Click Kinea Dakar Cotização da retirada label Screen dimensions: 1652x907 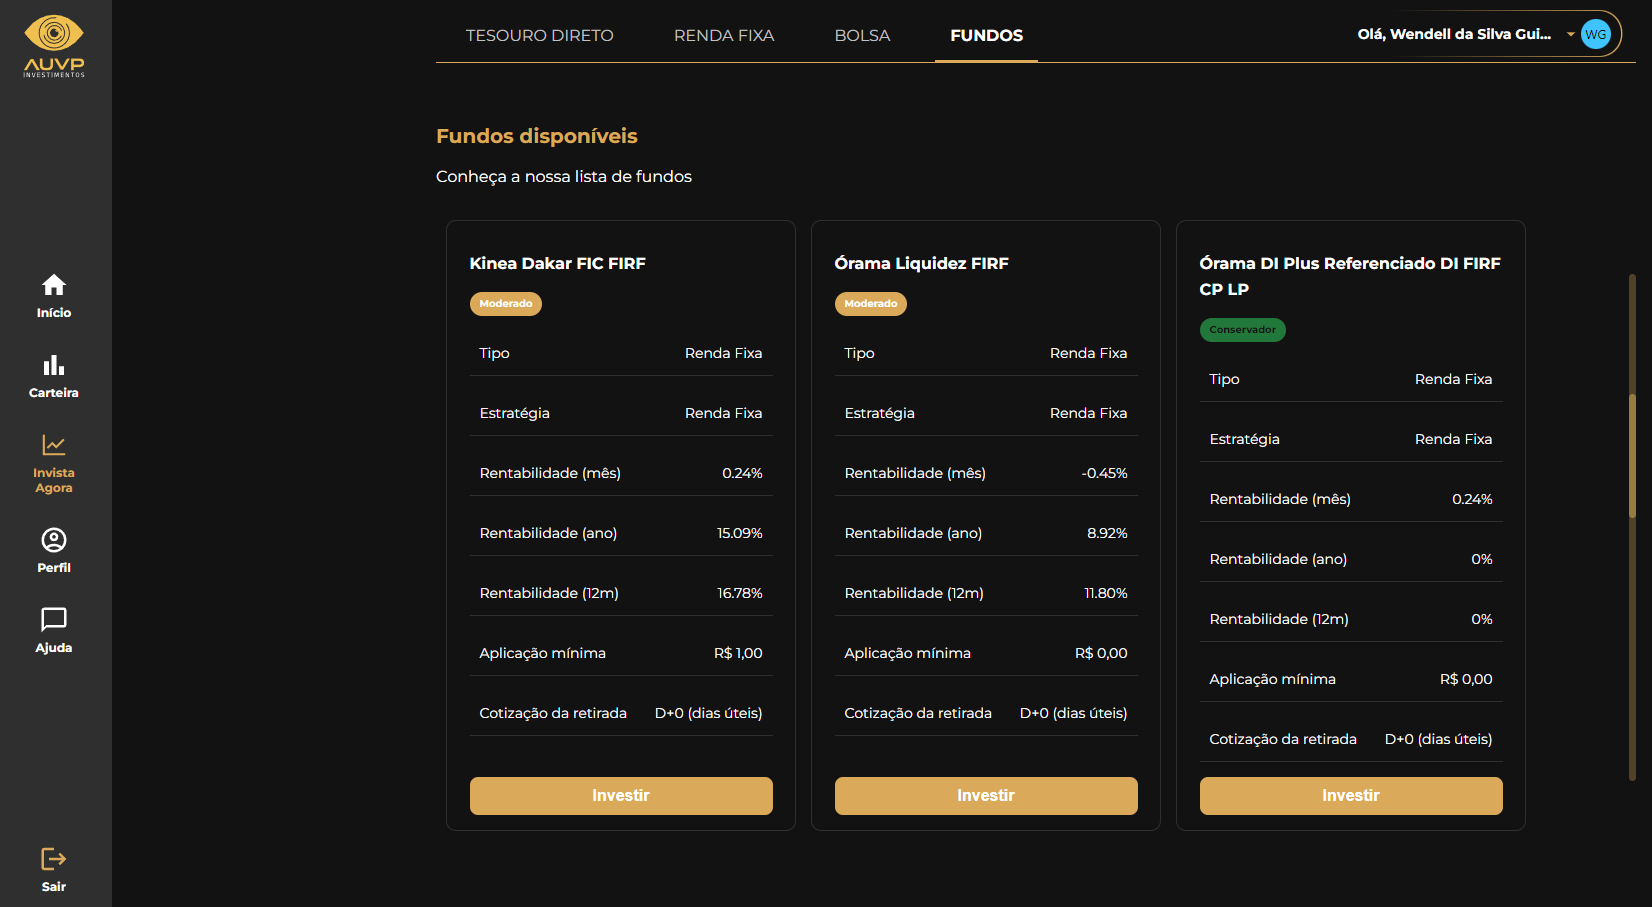(x=553, y=713)
